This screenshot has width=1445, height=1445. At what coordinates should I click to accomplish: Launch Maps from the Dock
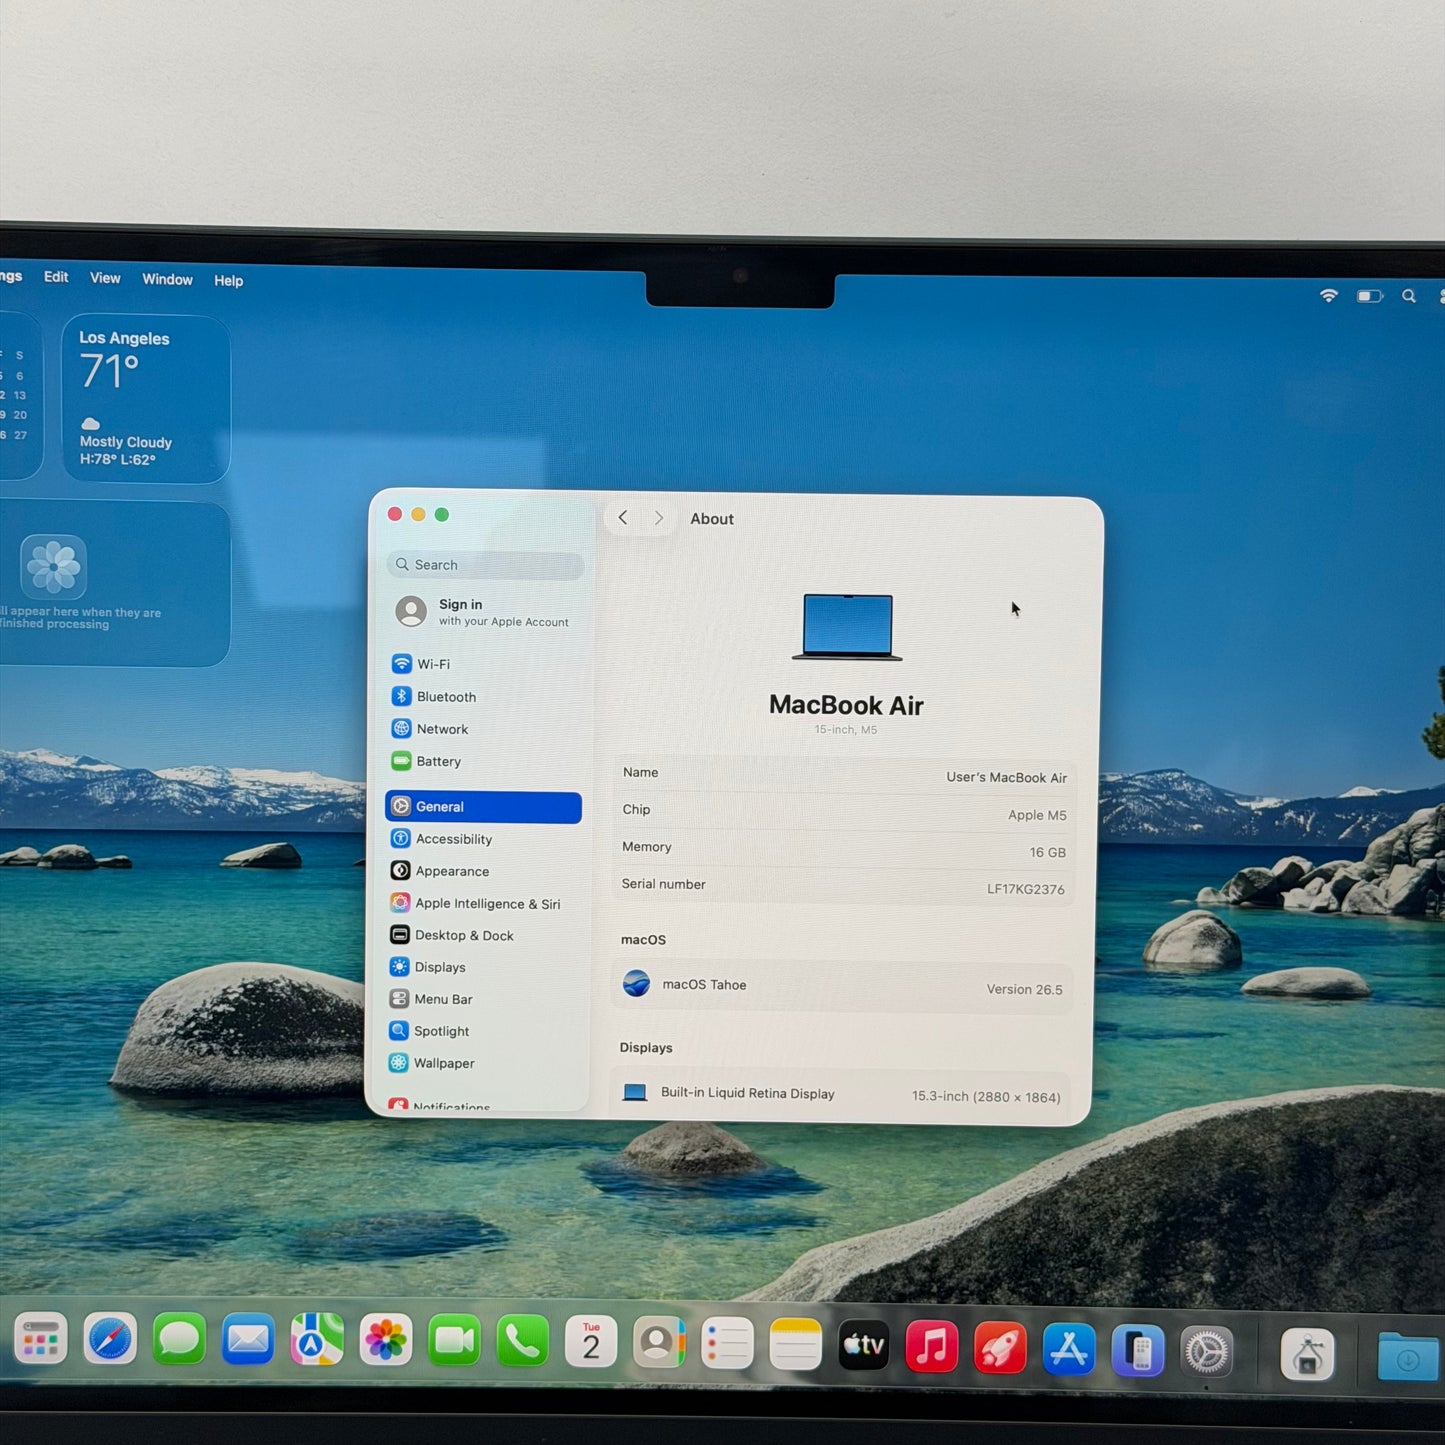[317, 1339]
